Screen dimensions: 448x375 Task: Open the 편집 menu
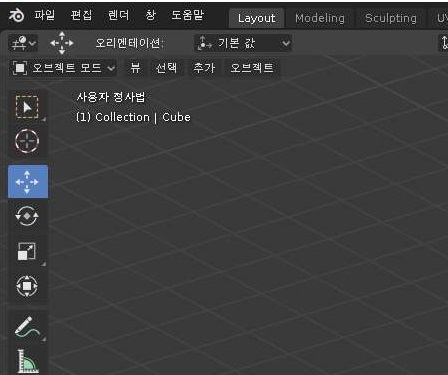pos(81,15)
